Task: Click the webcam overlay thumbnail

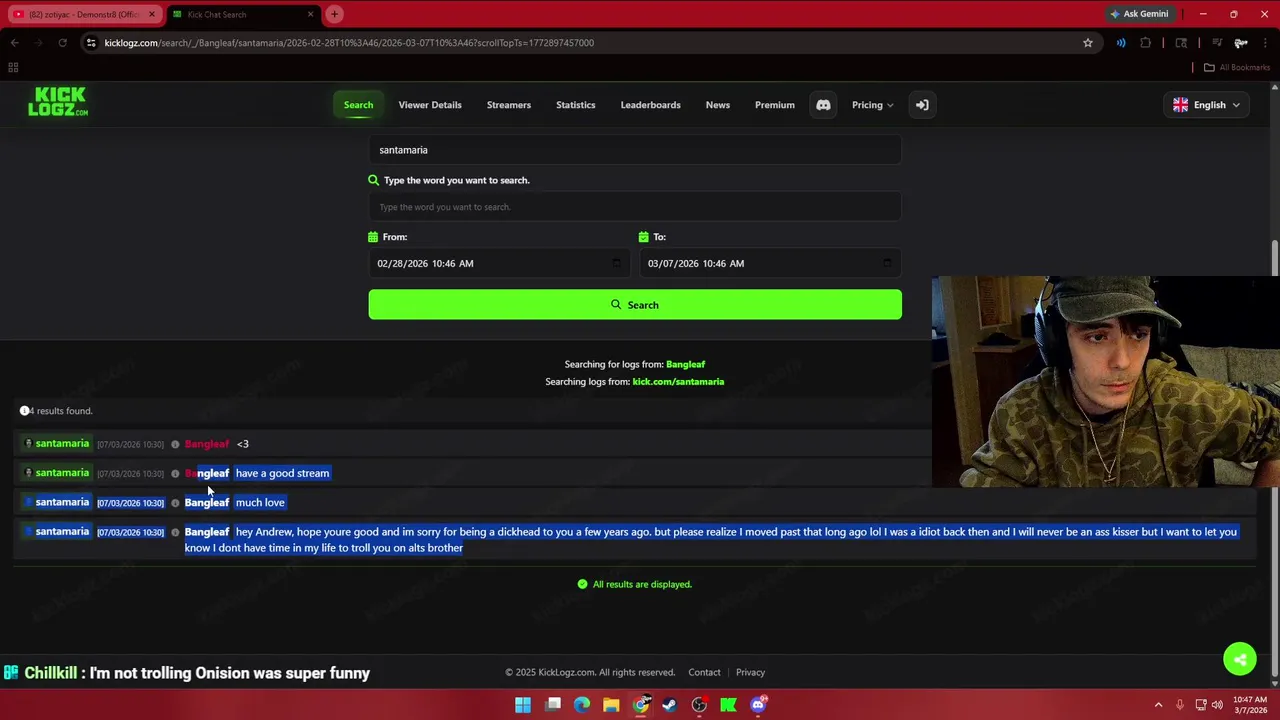Action: [x=1106, y=382]
